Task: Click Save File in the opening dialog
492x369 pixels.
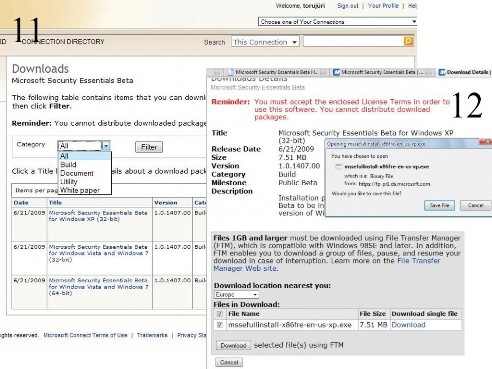Action: [x=439, y=205]
